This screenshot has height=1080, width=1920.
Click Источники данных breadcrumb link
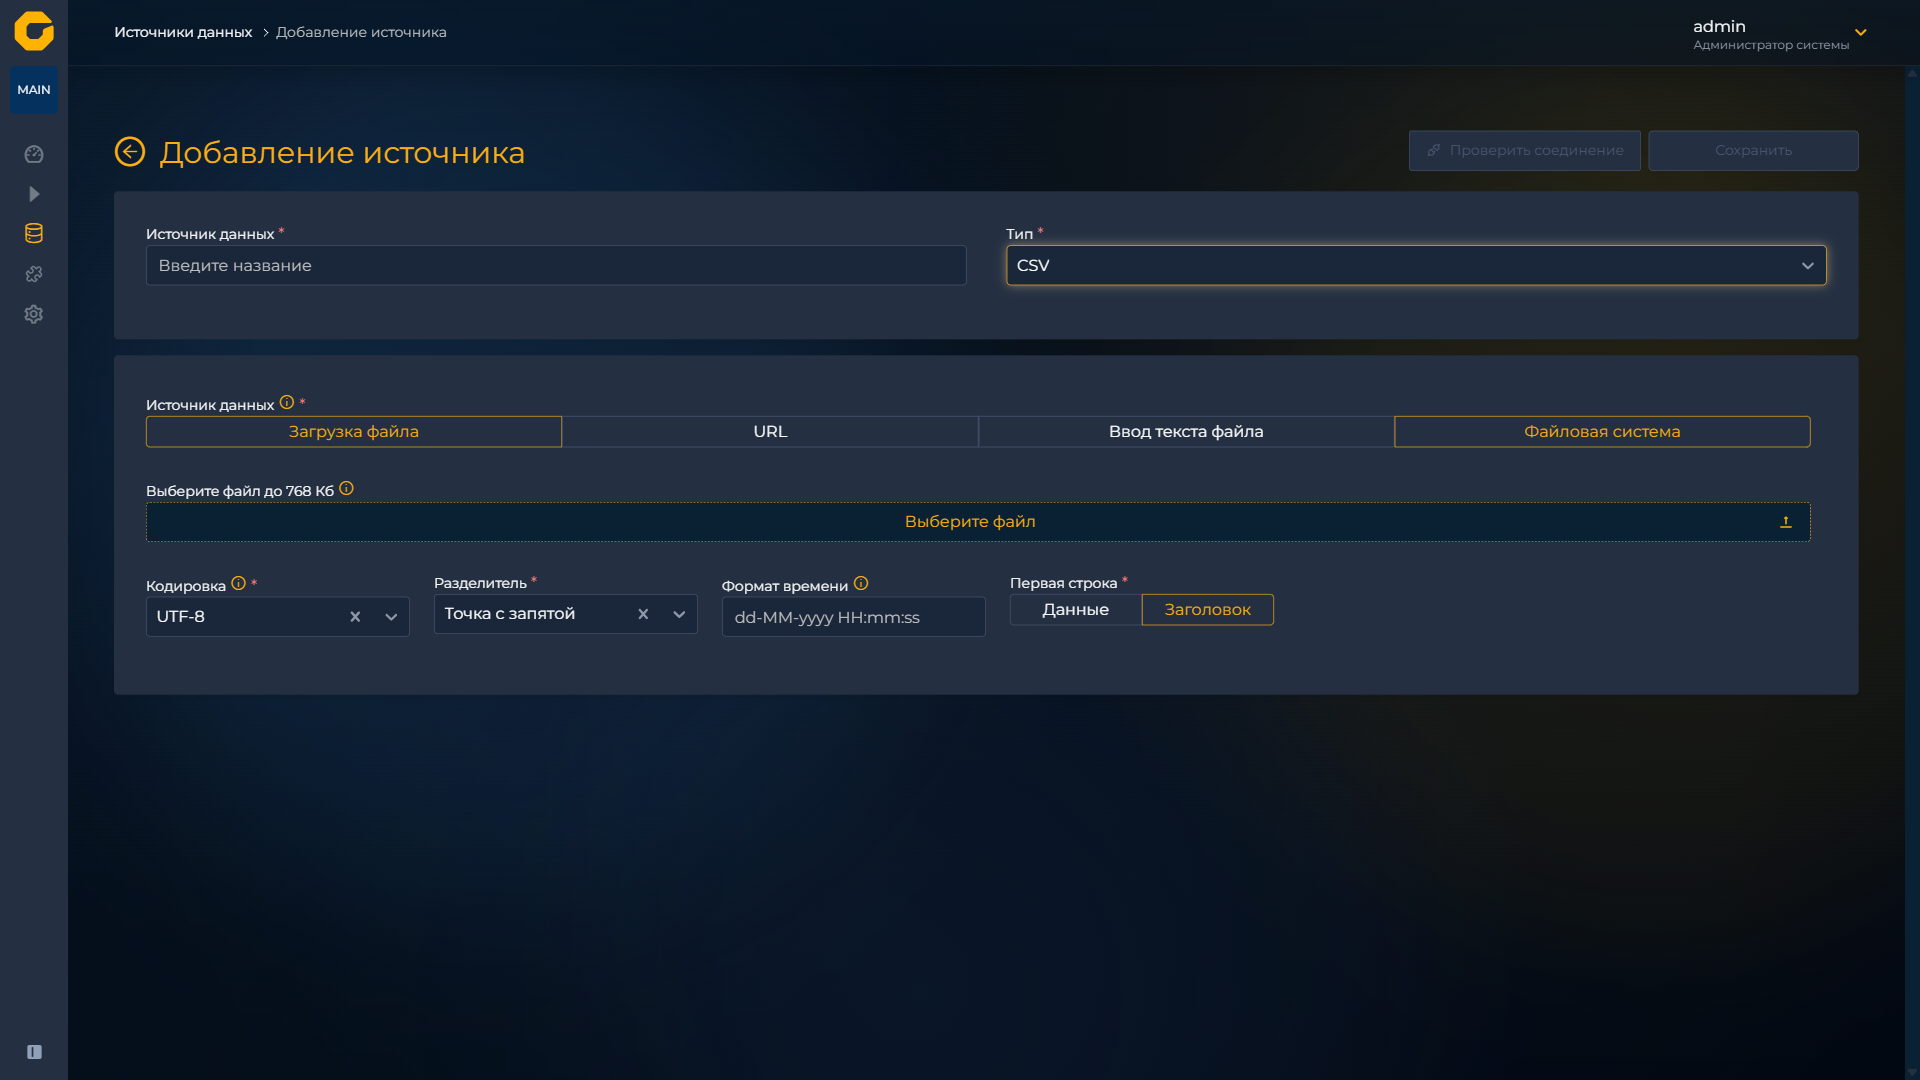tap(183, 32)
